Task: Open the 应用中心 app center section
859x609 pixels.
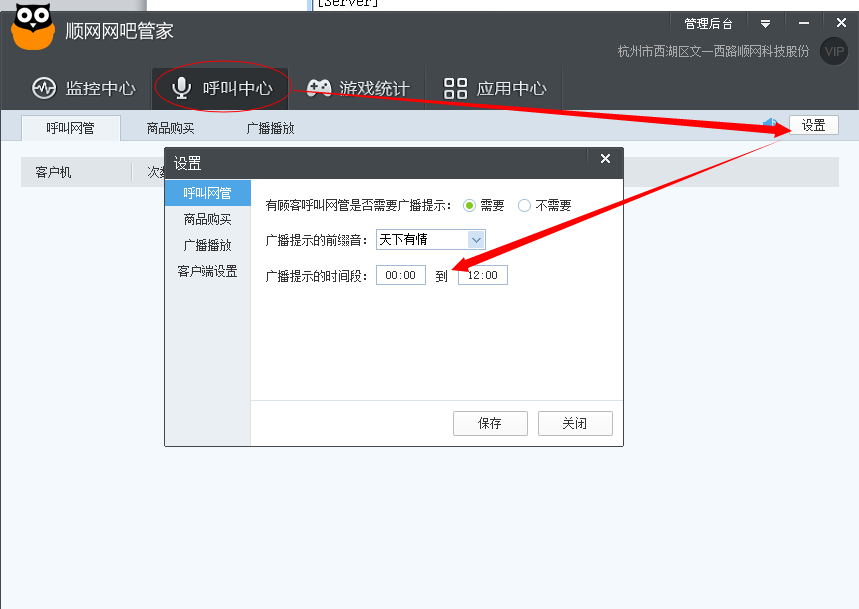Action: pyautogui.click(x=495, y=88)
